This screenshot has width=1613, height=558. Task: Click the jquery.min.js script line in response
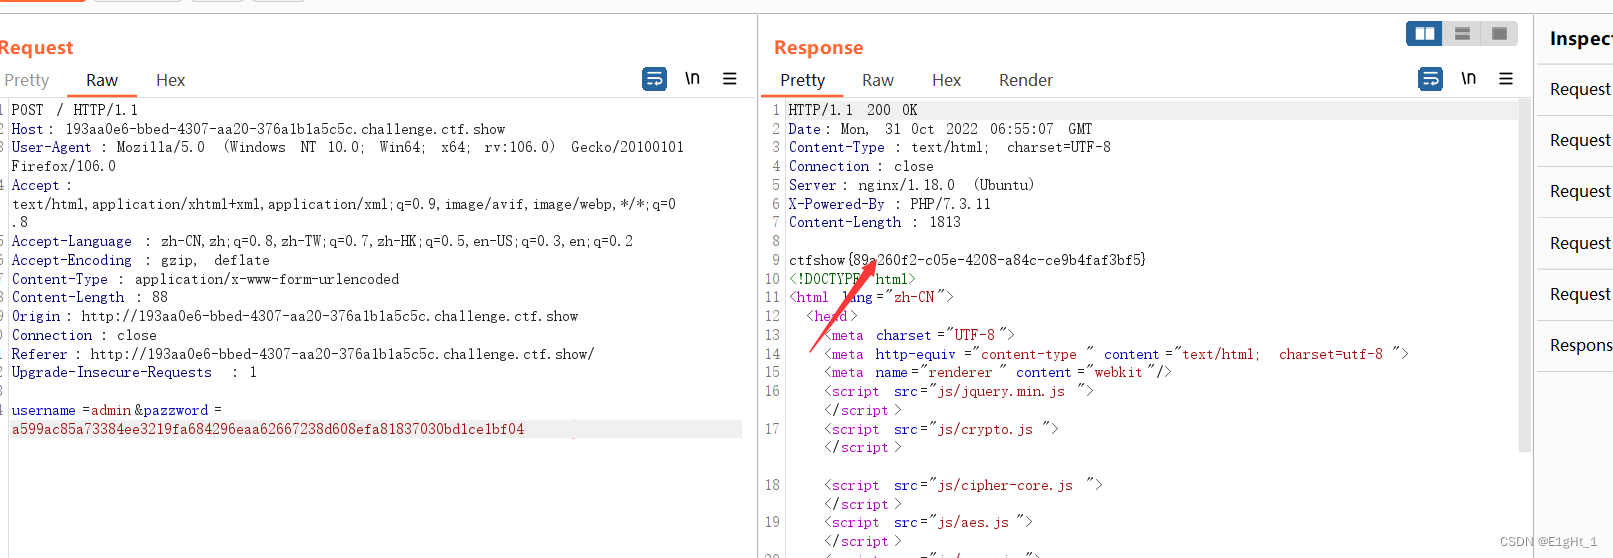[958, 391]
